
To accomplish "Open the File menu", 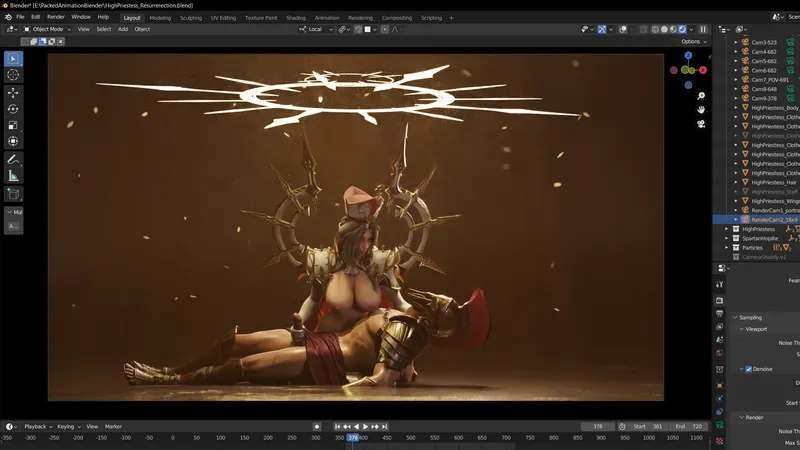I will (x=20, y=17).
